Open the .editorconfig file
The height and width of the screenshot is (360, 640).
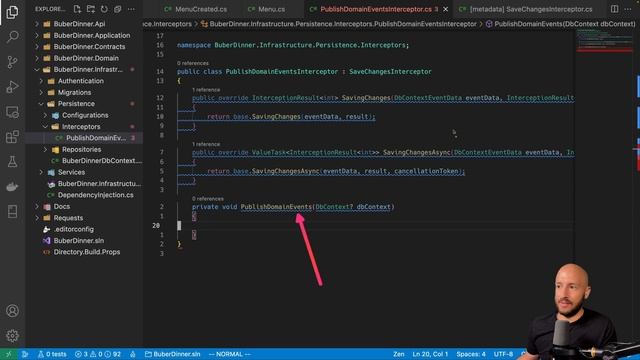(x=73, y=229)
